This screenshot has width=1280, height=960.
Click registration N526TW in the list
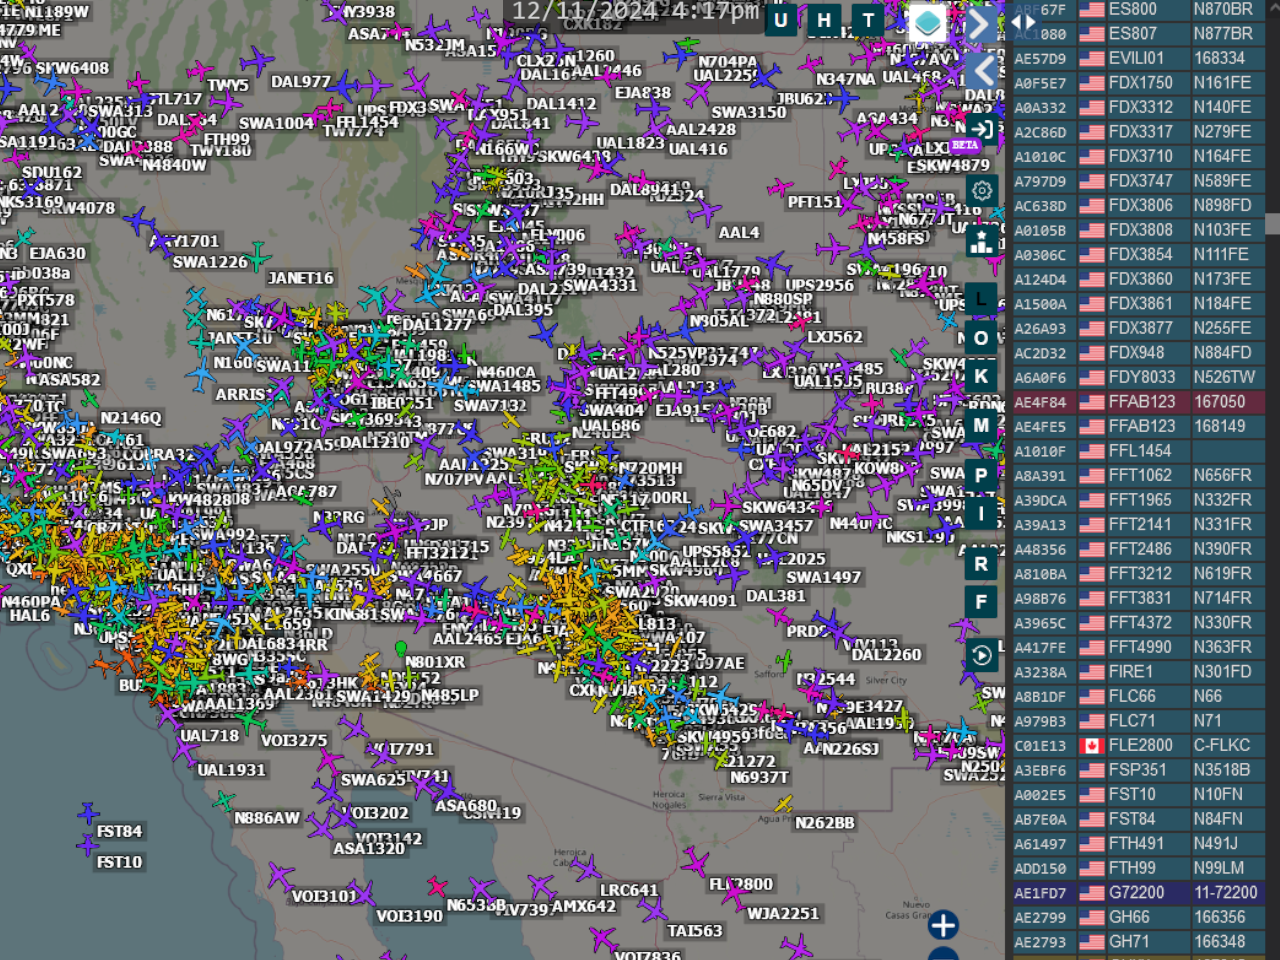pos(1224,378)
